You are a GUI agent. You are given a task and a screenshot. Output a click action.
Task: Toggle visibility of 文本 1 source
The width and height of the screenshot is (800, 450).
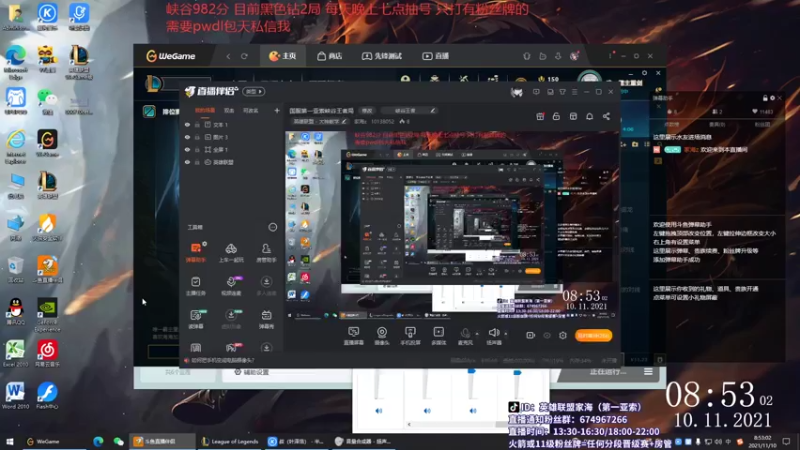coord(187,124)
